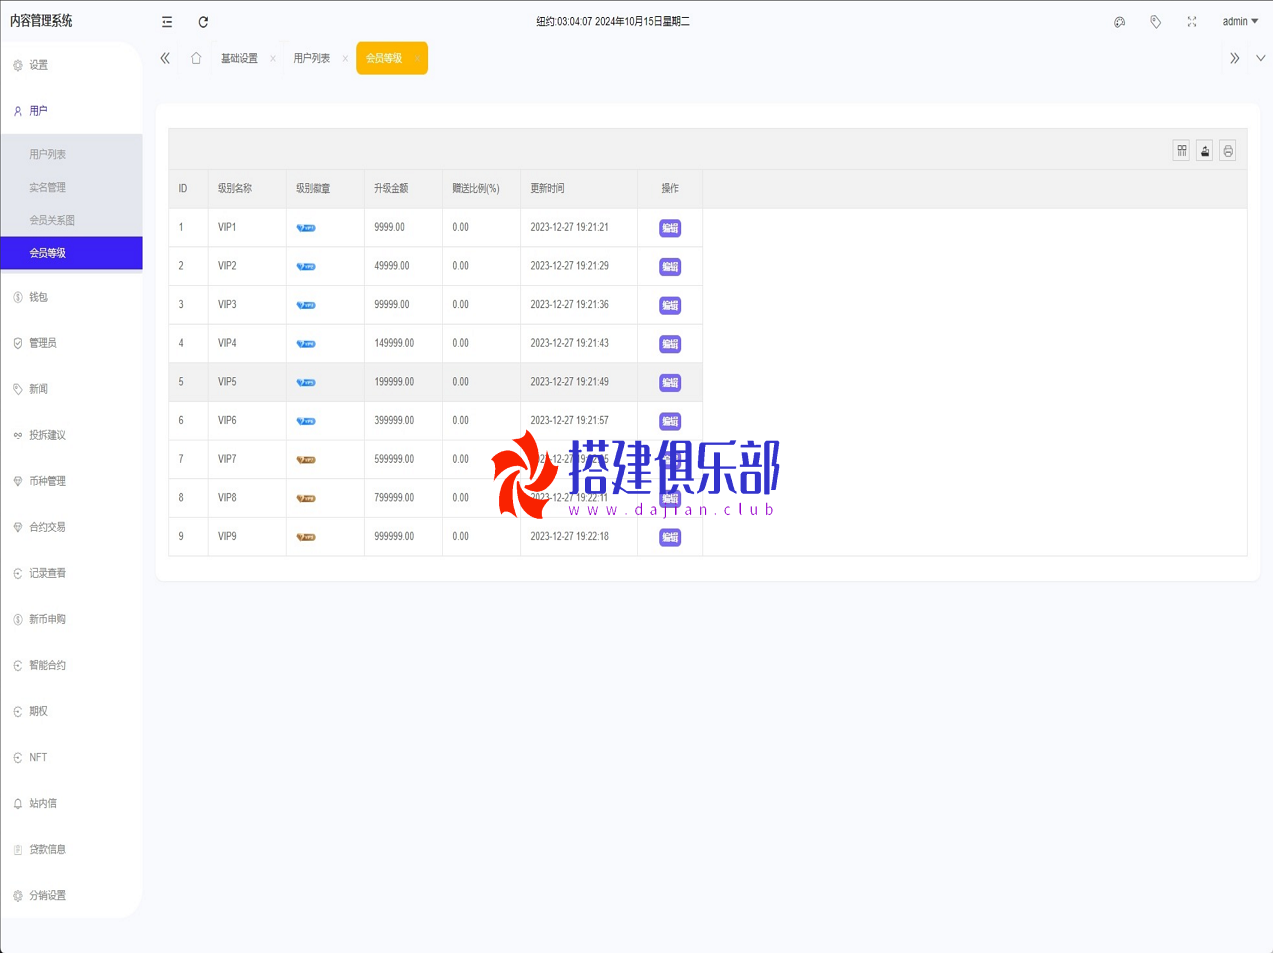The image size is (1273, 953).
Task: Click the 编辑 button for VIP4
Action: point(670,344)
